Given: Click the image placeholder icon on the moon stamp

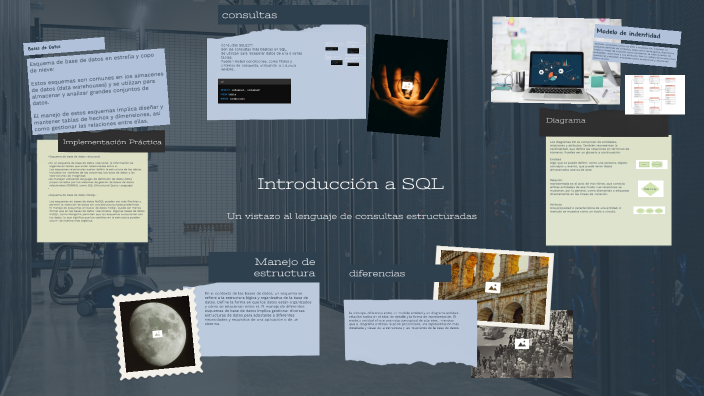Looking at the screenshot, I should (157, 334).
